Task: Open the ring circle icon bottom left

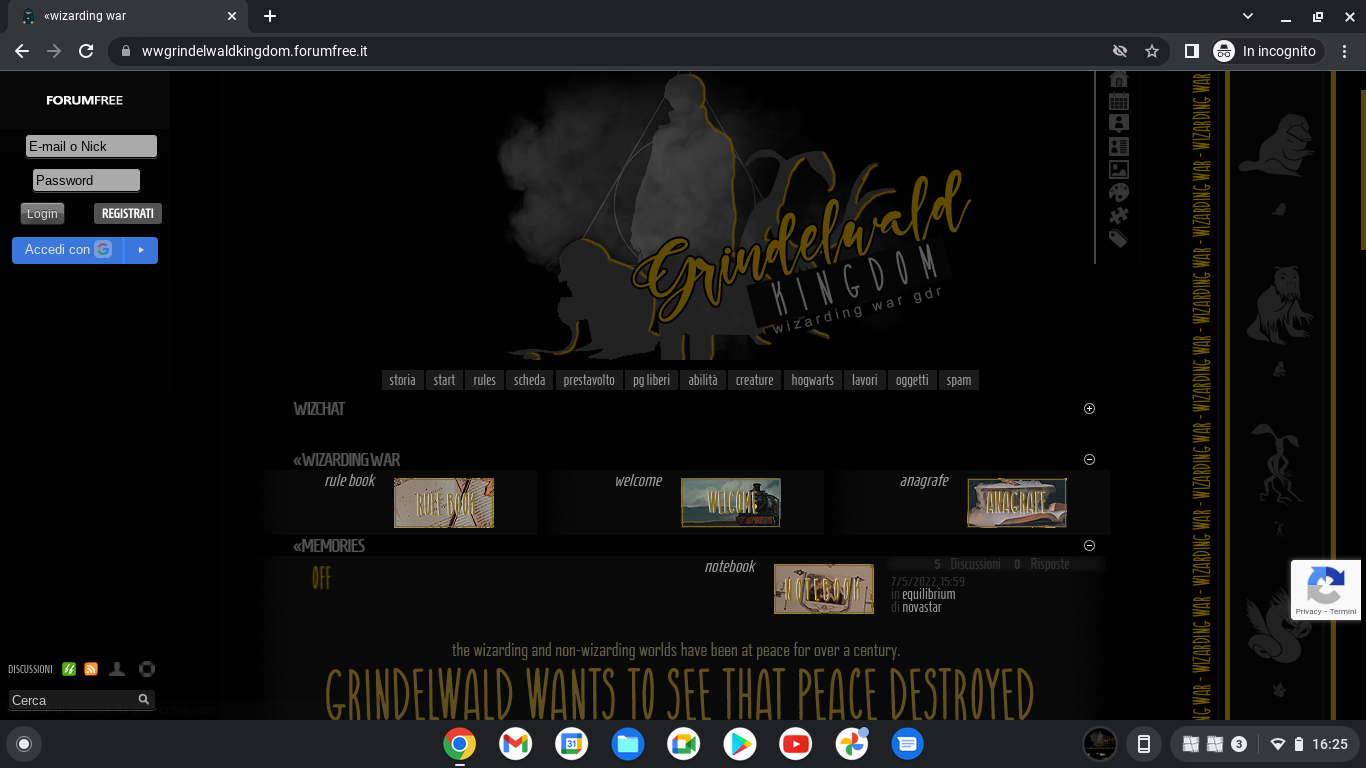Action: 147,669
